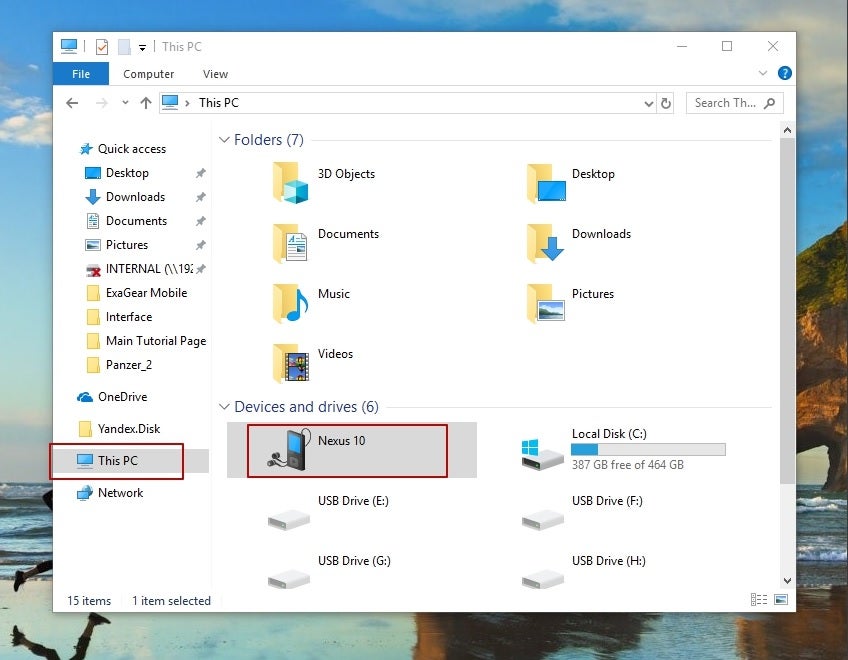Click the '387 GB free of 464 GB' text
Image resolution: width=848 pixels, height=660 pixels.
tap(627, 465)
